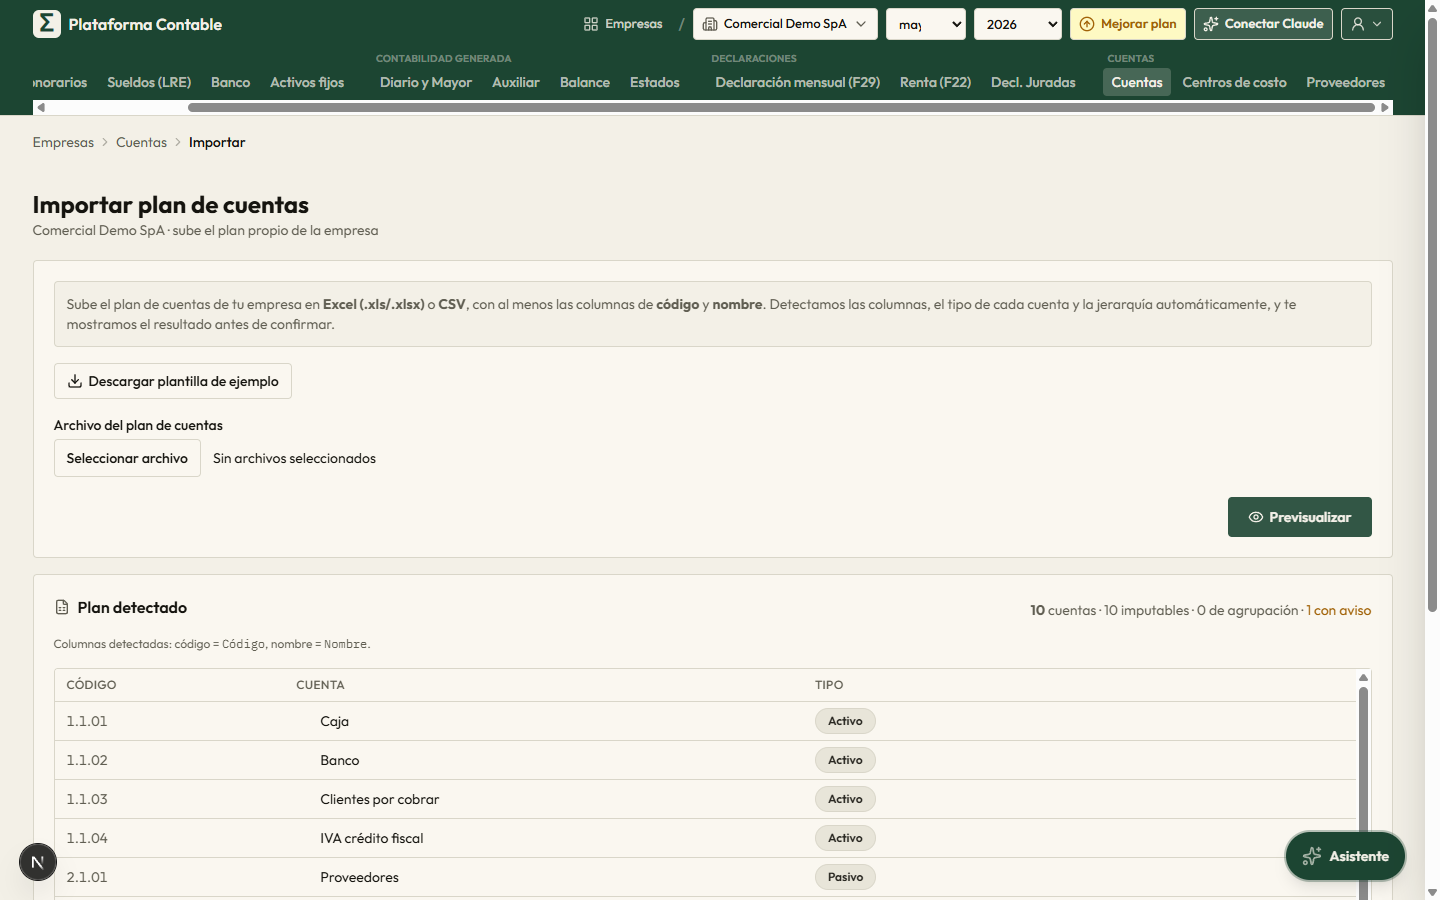This screenshot has width=1440, height=900.
Task: Click the table scrollbar up arrow
Action: tap(1363, 677)
